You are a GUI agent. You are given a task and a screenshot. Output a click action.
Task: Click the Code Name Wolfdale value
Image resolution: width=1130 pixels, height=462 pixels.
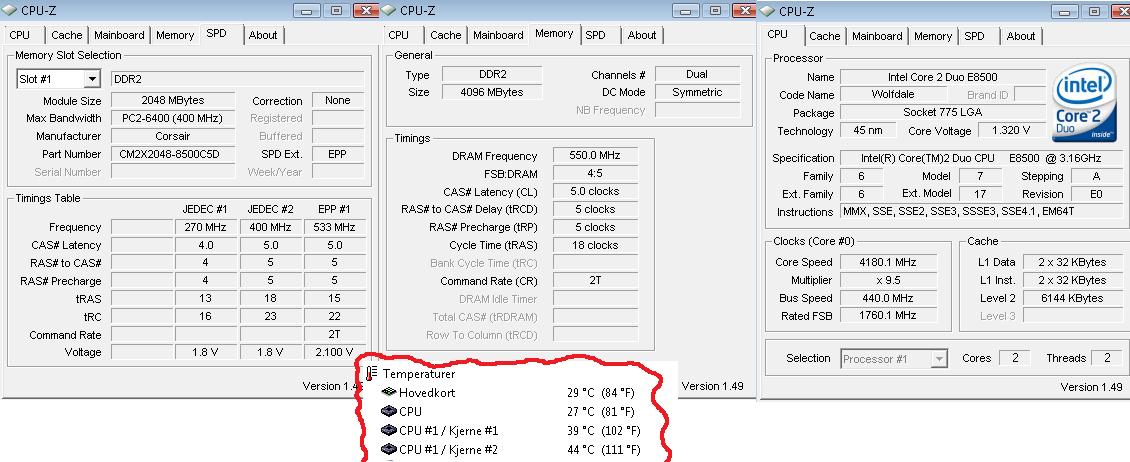(893, 94)
